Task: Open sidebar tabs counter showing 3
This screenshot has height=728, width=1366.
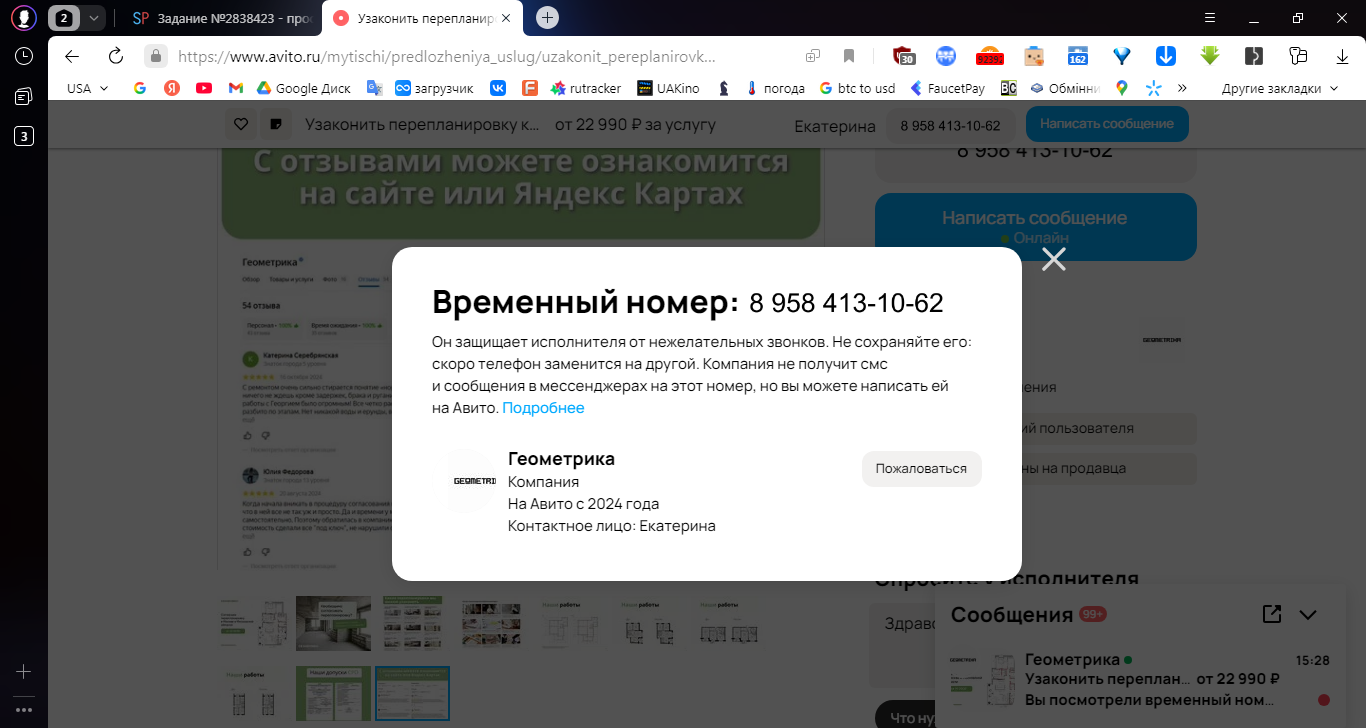Action: (24, 136)
